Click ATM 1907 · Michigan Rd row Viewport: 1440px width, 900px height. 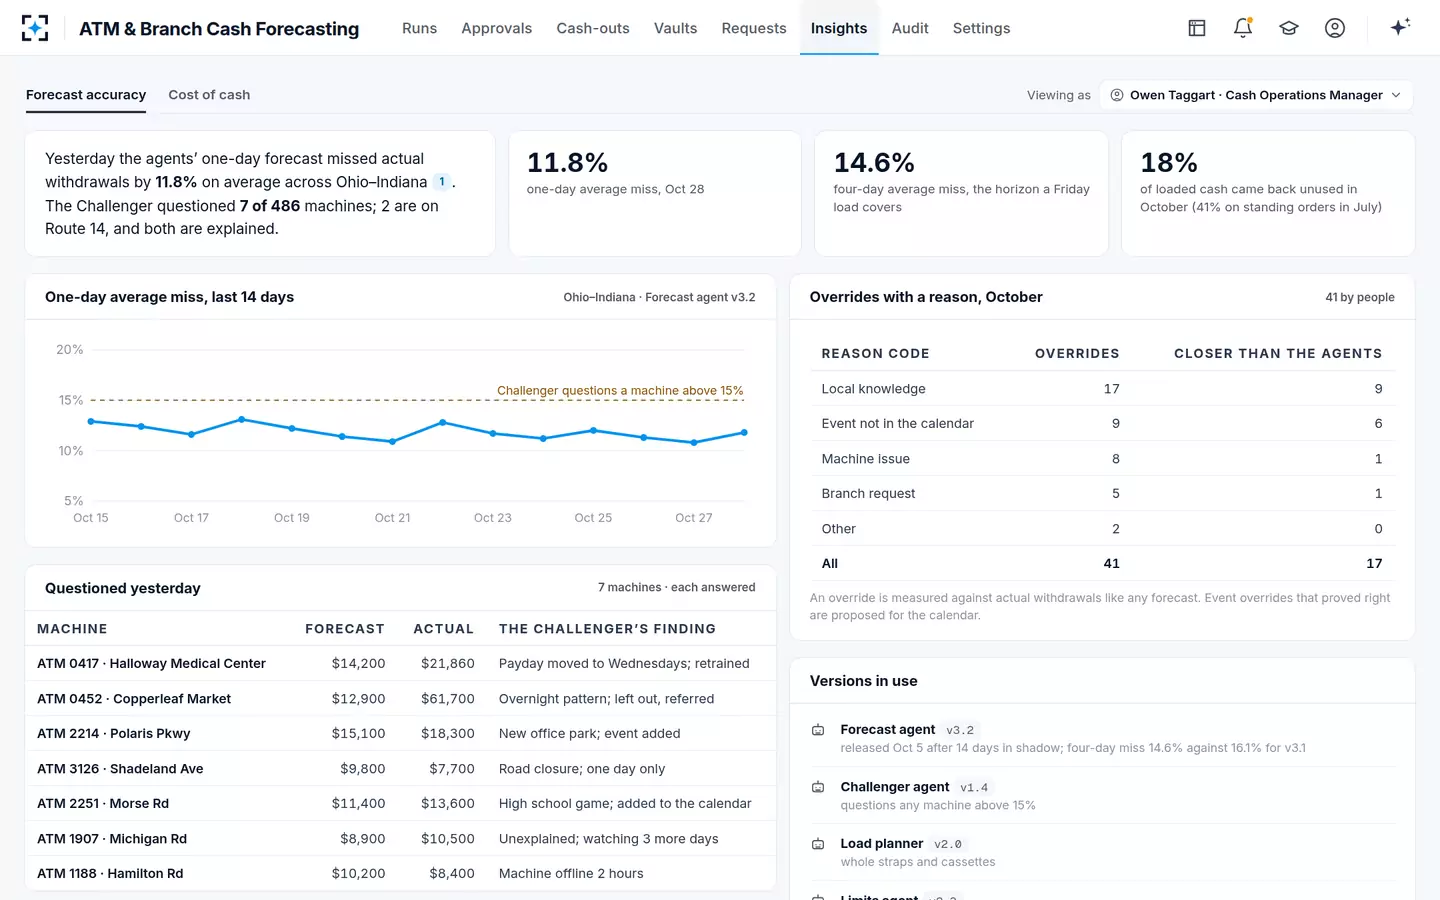[x=400, y=839]
